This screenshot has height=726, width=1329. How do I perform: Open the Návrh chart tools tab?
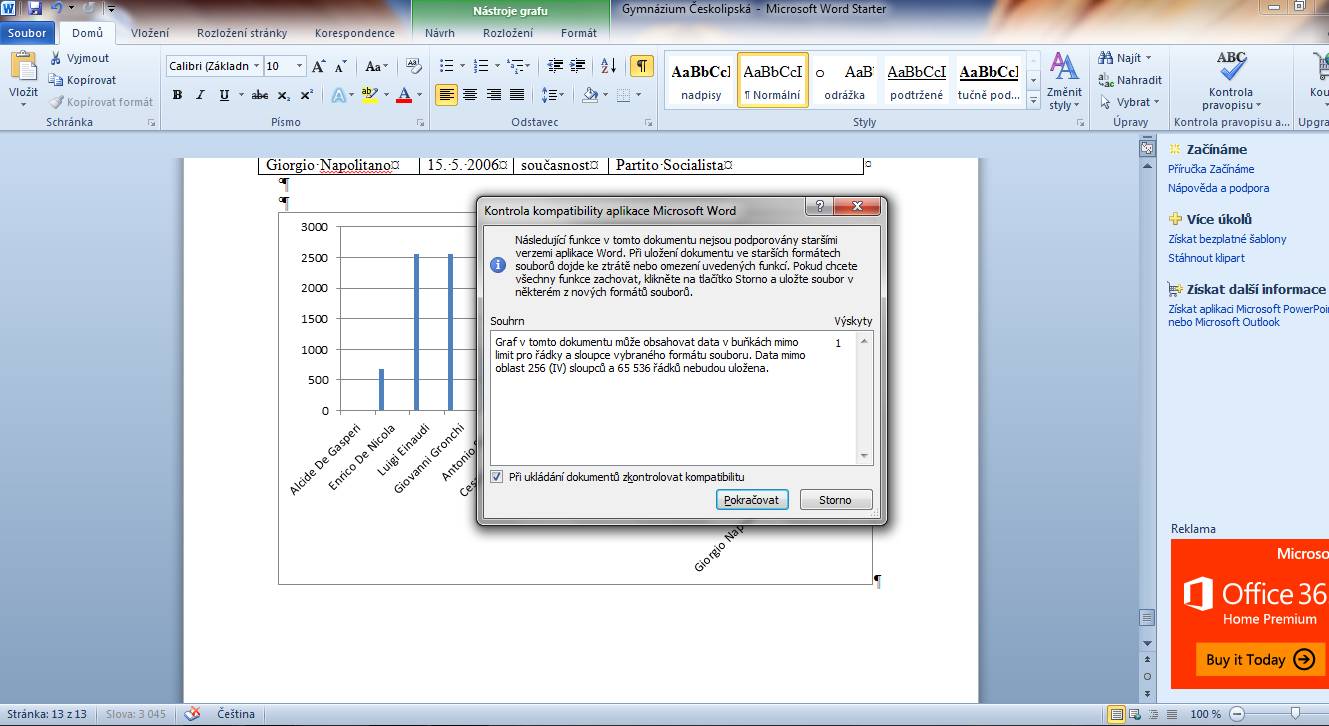[x=440, y=33]
